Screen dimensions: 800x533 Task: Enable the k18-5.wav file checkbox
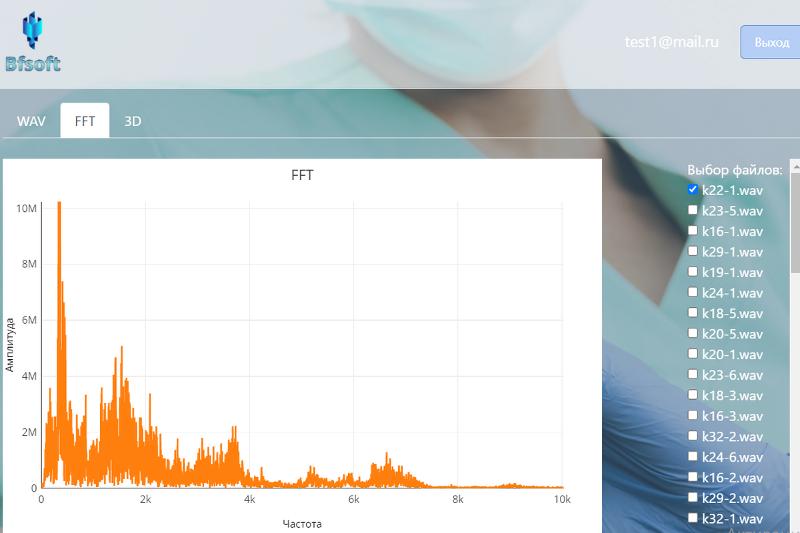pyautogui.click(x=693, y=313)
